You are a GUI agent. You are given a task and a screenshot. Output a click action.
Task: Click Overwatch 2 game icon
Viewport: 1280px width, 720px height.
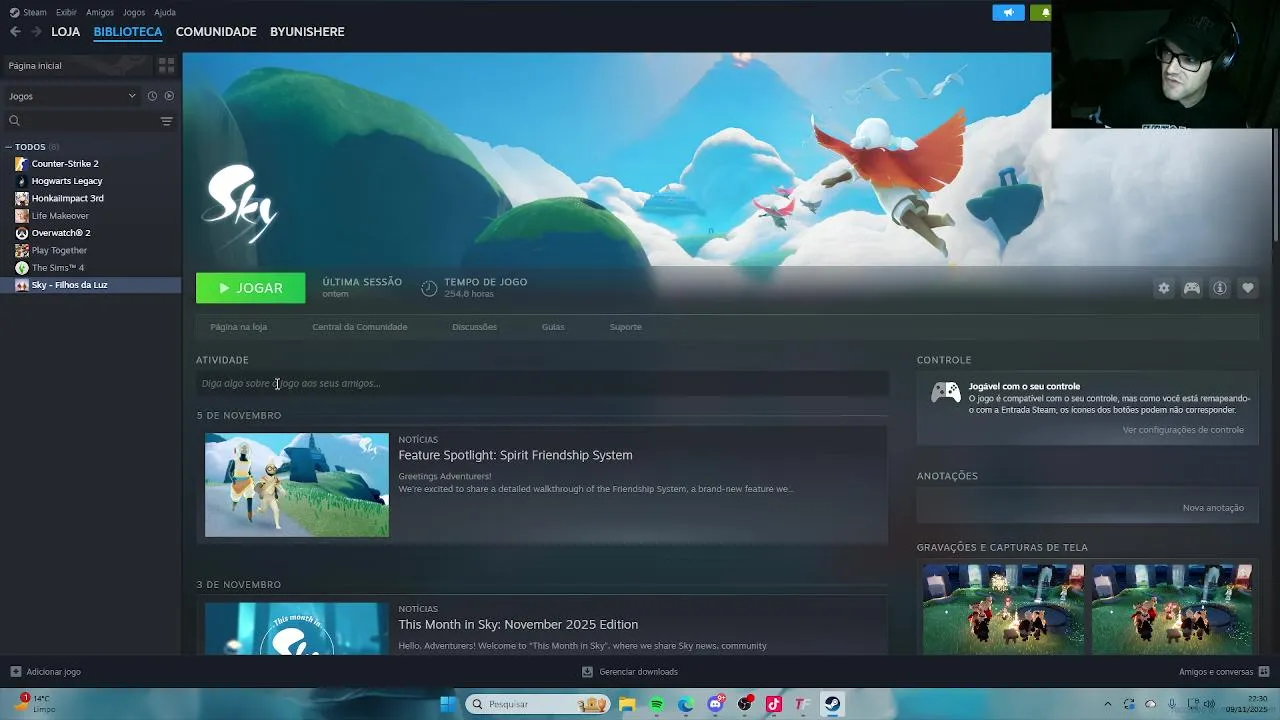coord(22,233)
